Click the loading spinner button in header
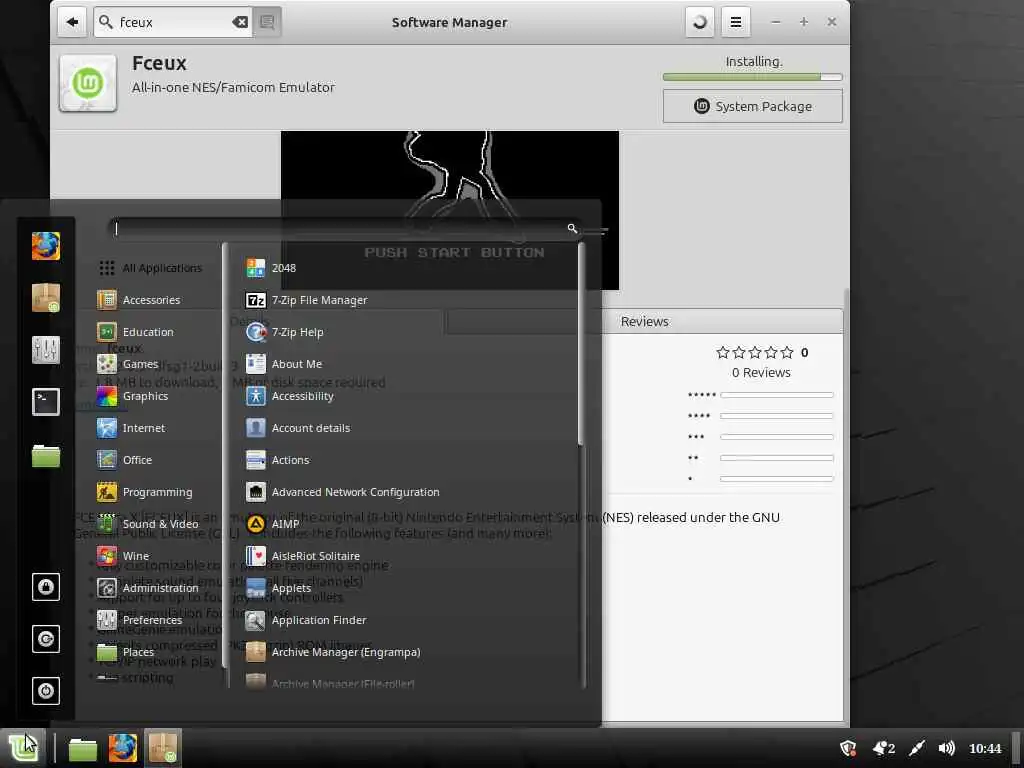Image resolution: width=1024 pixels, height=768 pixels. (x=699, y=22)
